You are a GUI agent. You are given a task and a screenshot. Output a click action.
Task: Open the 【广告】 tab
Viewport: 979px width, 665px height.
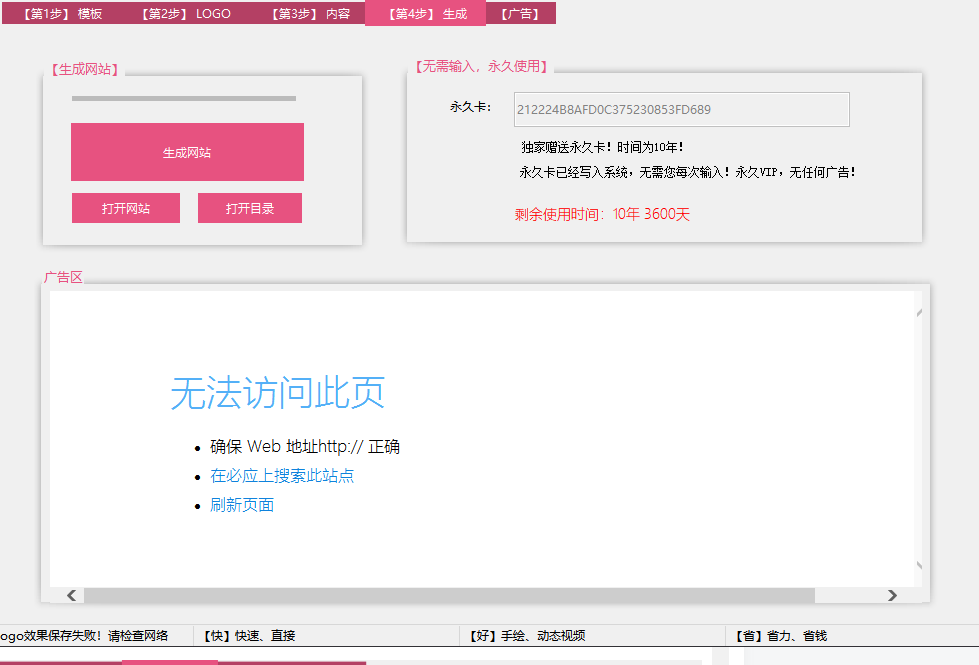coord(518,14)
